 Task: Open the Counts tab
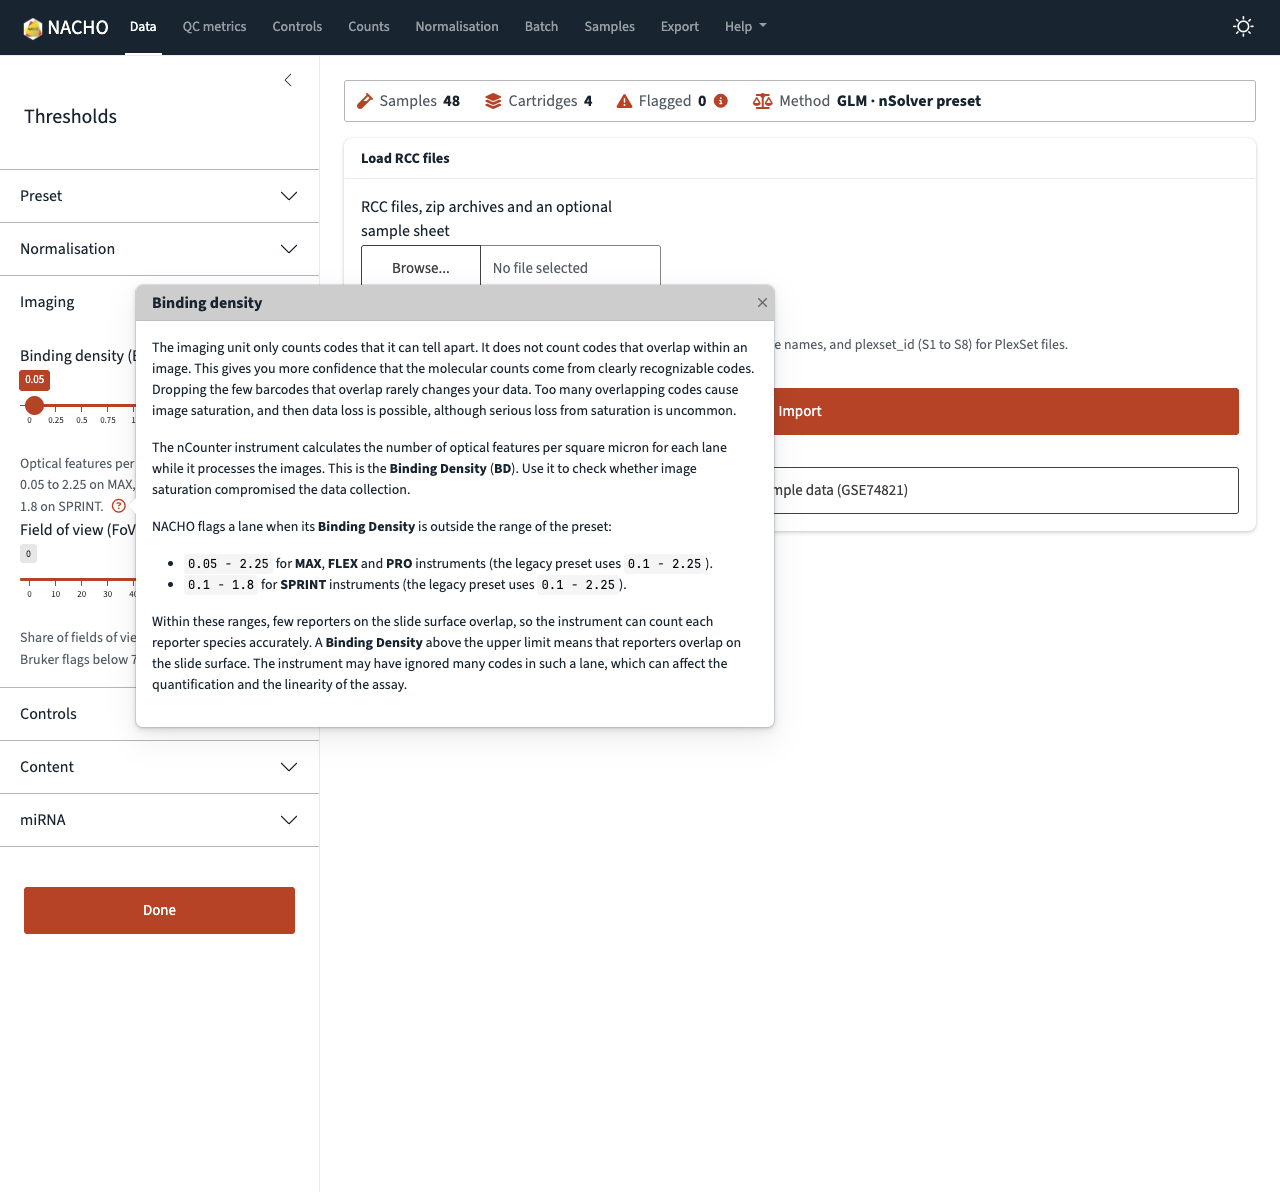(x=368, y=27)
